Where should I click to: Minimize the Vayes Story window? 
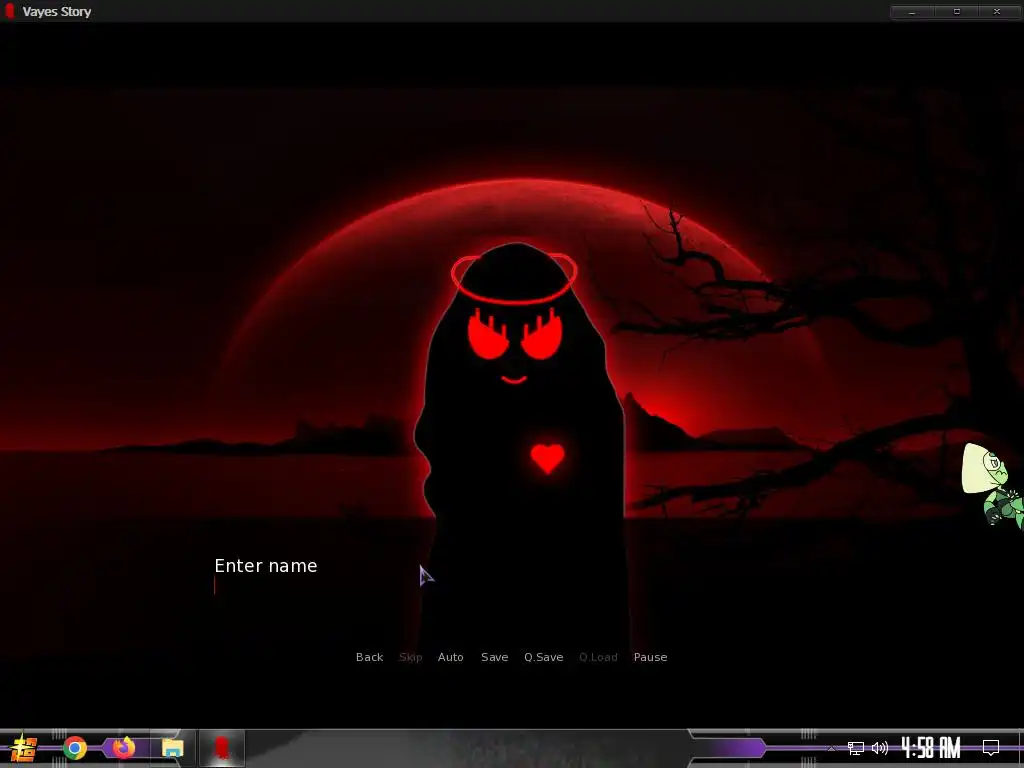[x=912, y=11]
